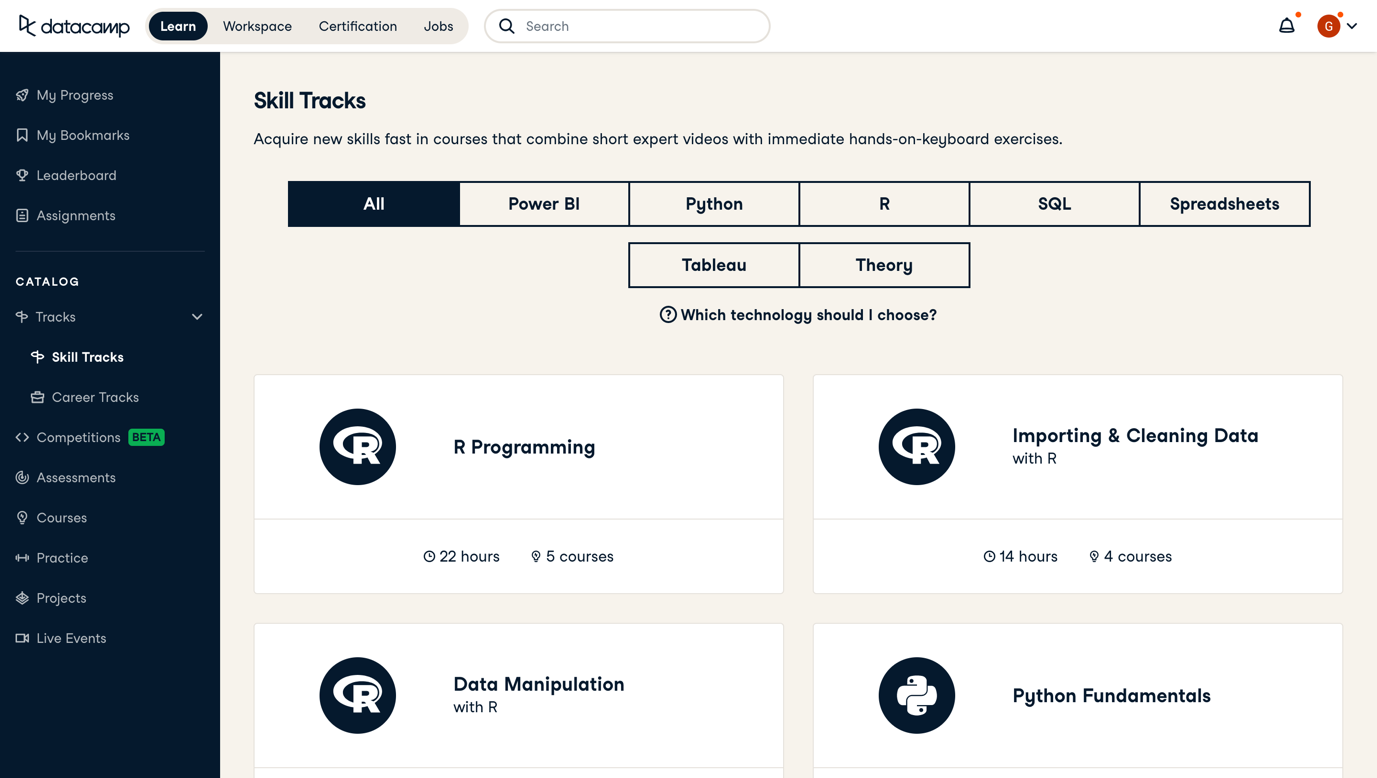Filter skill tracks by Tableau
The image size is (1377, 778).
tap(714, 265)
